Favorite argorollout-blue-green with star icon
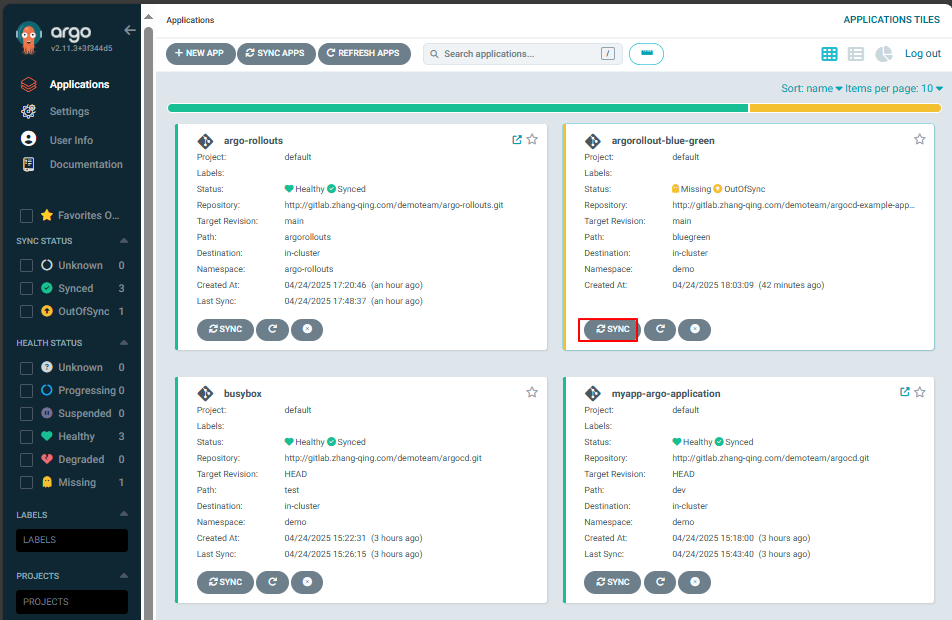The image size is (952, 620). pos(920,140)
